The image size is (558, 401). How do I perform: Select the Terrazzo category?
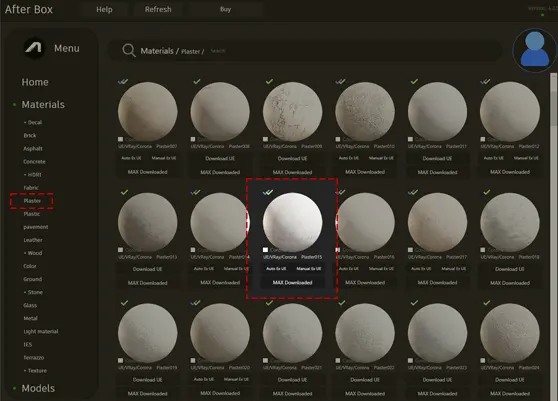tap(34, 357)
